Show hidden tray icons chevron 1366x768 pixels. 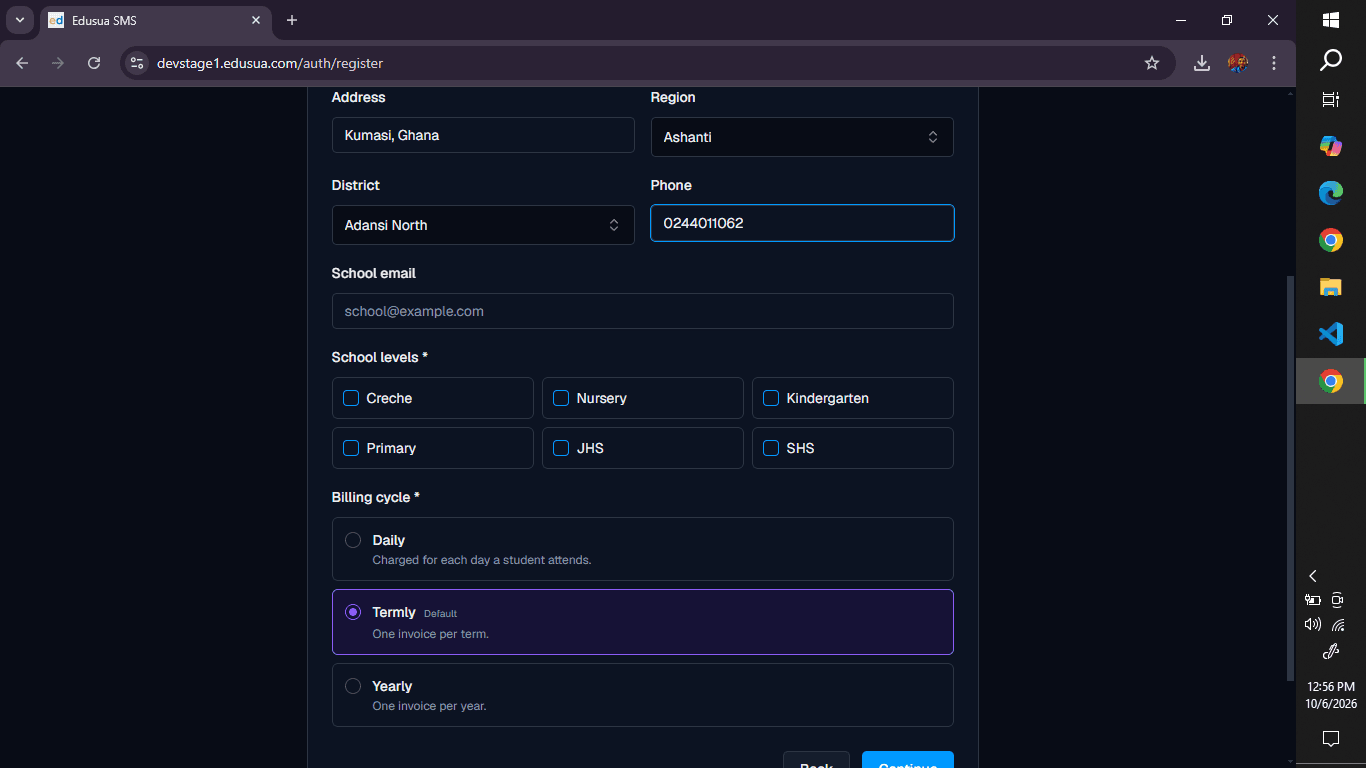point(1313,576)
